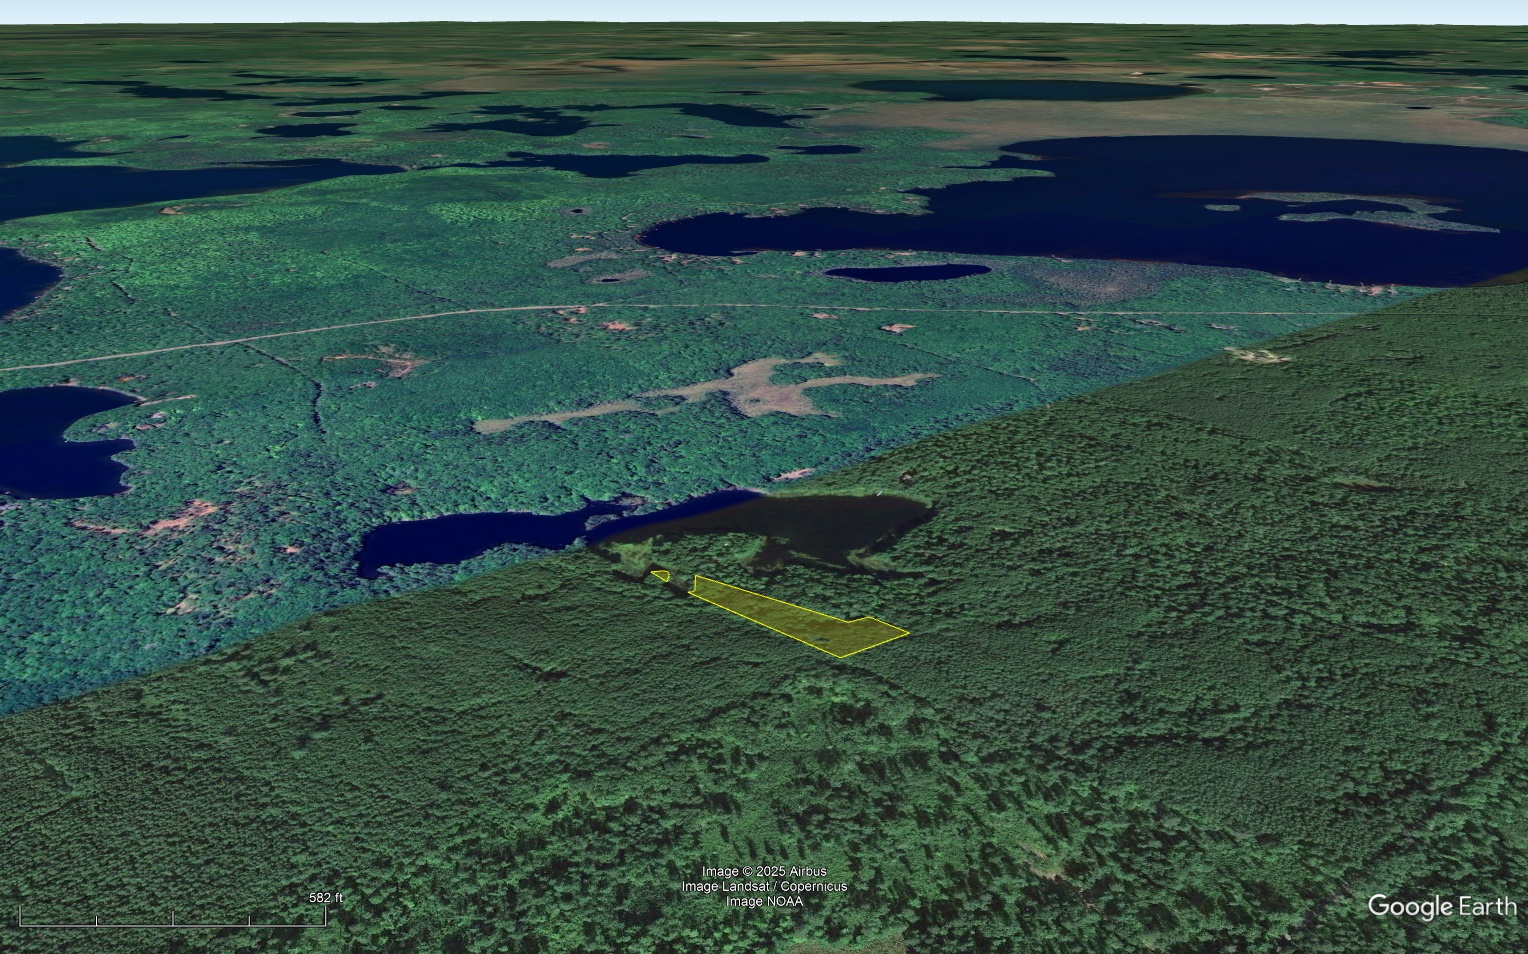Click the horizon line at image top
1528x954 pixels.
pos(764,20)
